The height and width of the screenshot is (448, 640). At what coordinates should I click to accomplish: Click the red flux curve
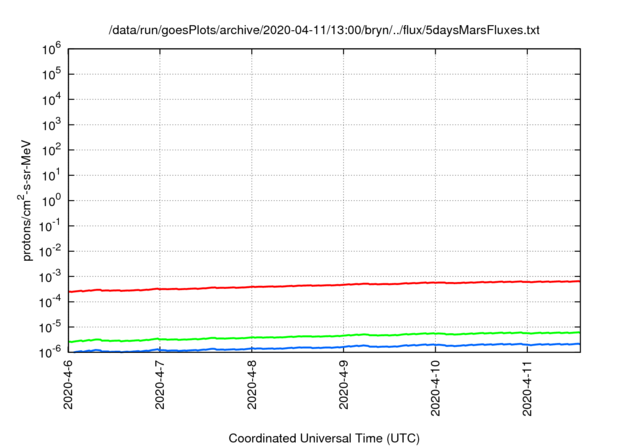tap(324, 286)
